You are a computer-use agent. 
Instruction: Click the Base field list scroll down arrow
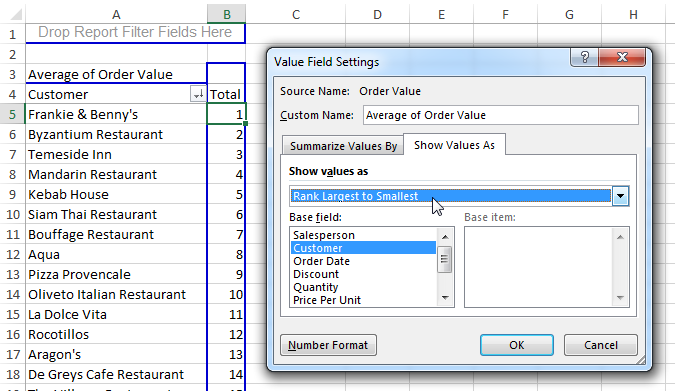point(445,298)
